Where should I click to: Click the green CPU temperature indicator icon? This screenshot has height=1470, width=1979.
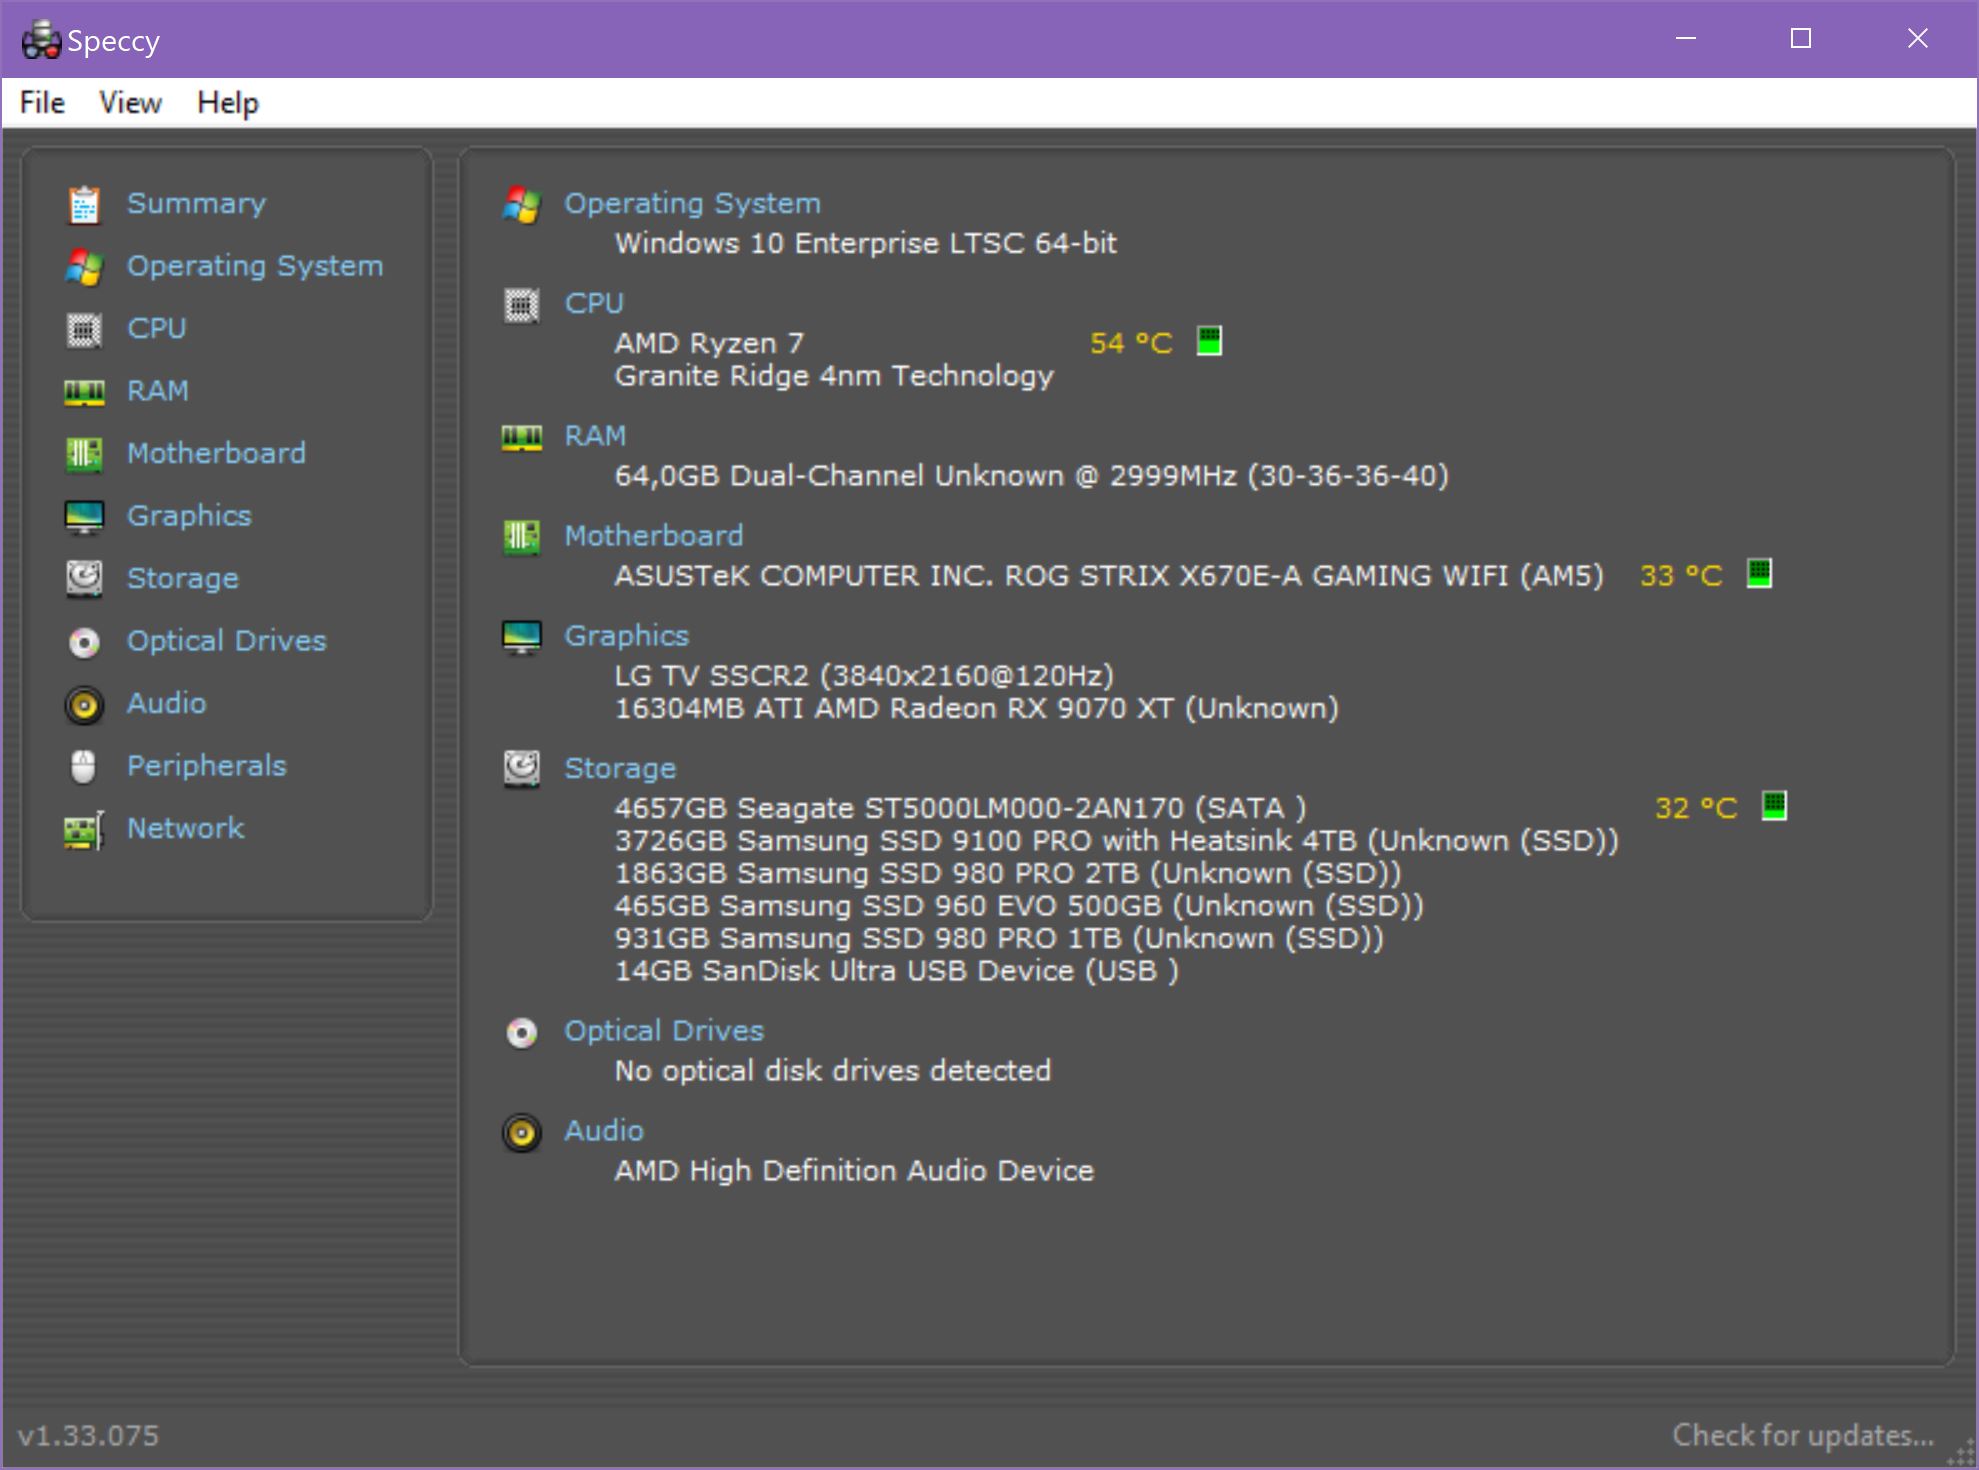click(1209, 341)
